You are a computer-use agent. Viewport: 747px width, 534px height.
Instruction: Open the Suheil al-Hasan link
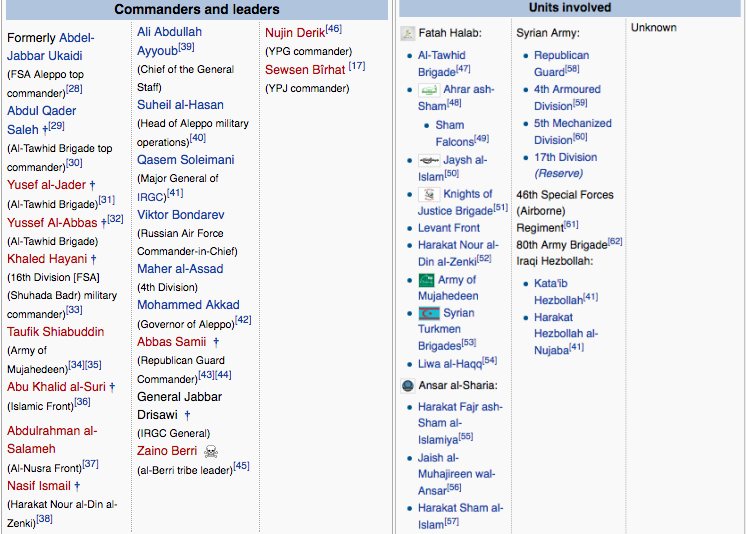click(180, 105)
